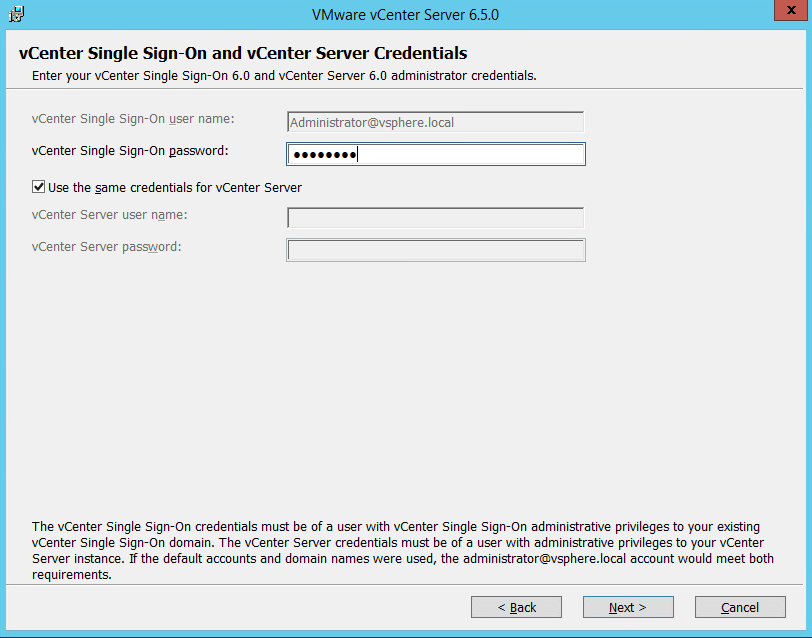This screenshot has width=812, height=638.
Task: Click the 'VMware vCenter Server 6.5.0' window title
Action: pyautogui.click(x=405, y=14)
